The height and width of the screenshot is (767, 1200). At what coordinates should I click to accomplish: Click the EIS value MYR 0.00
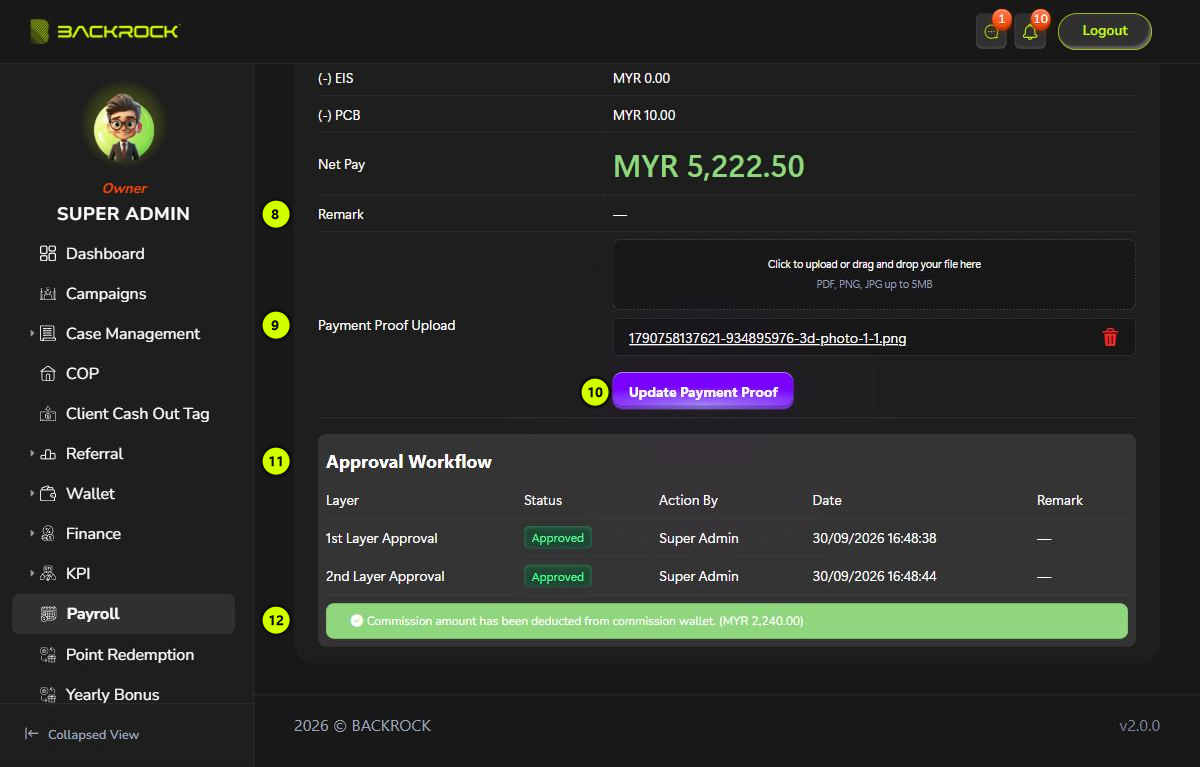642,78
